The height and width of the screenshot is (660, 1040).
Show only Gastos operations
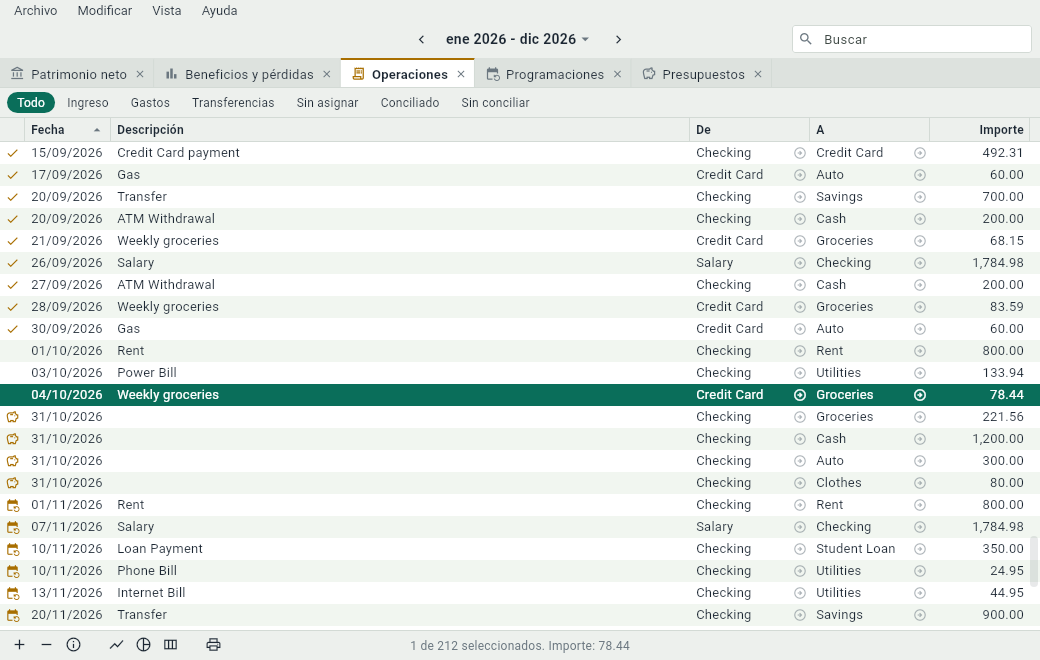150,103
